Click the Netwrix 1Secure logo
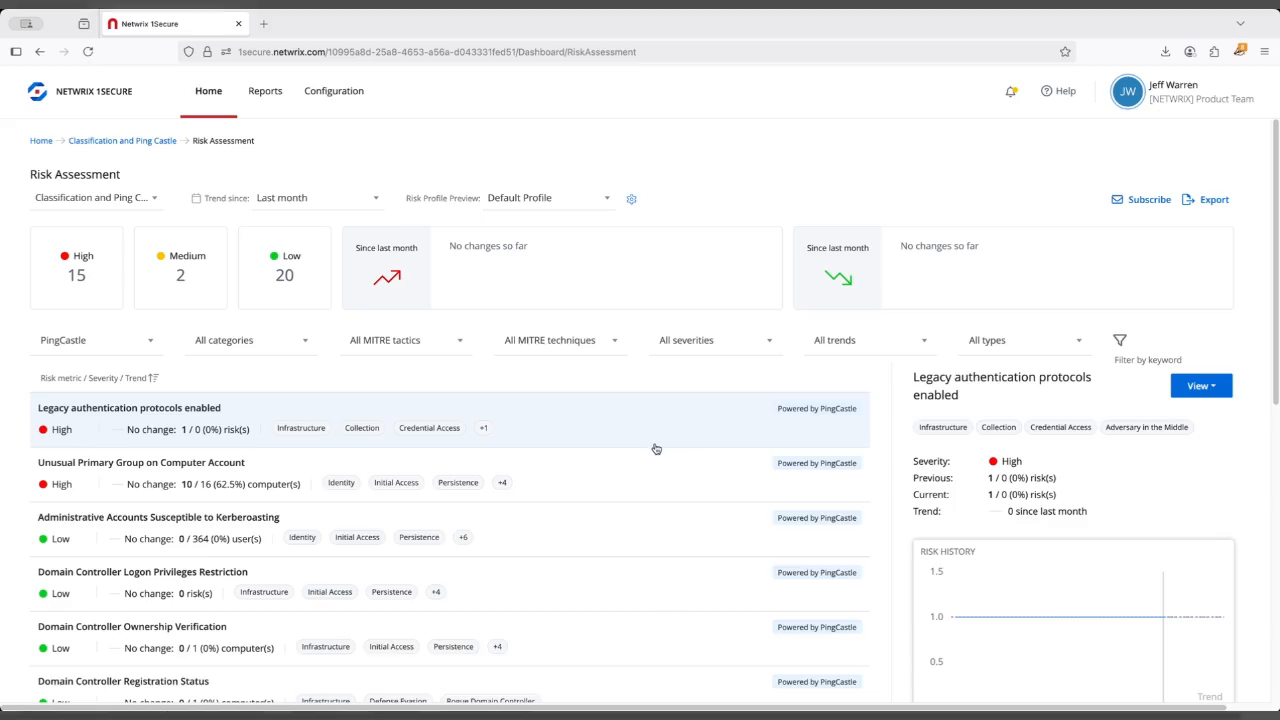The width and height of the screenshot is (1280, 720). [x=80, y=91]
